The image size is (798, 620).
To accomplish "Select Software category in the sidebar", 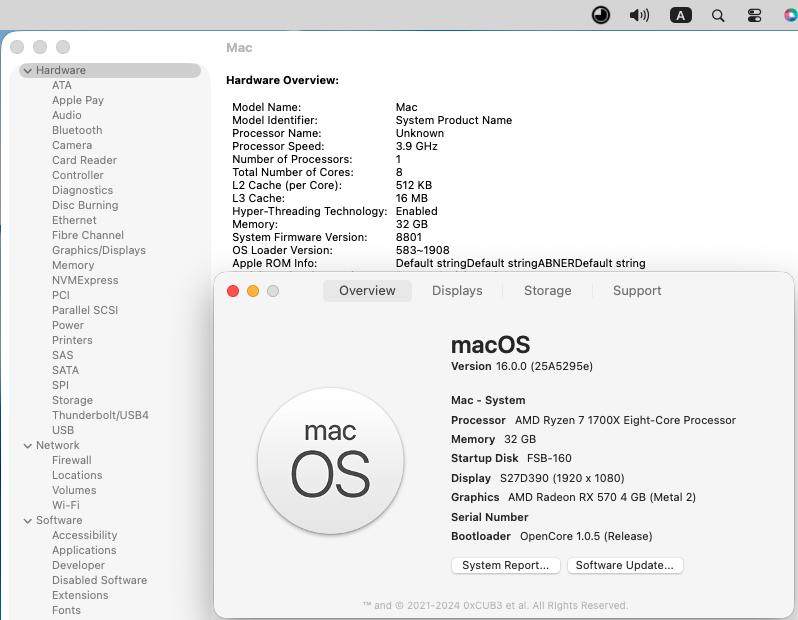I will 59,520.
